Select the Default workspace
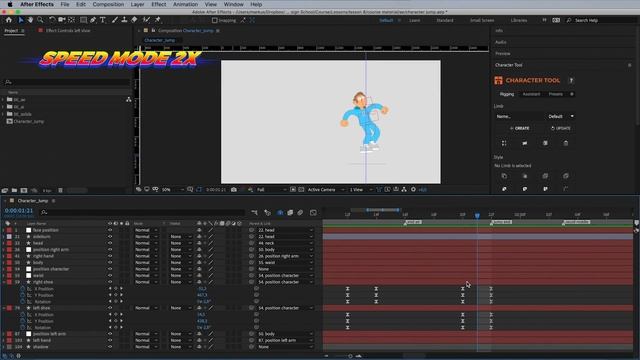The width and height of the screenshot is (640, 360). [386, 20]
